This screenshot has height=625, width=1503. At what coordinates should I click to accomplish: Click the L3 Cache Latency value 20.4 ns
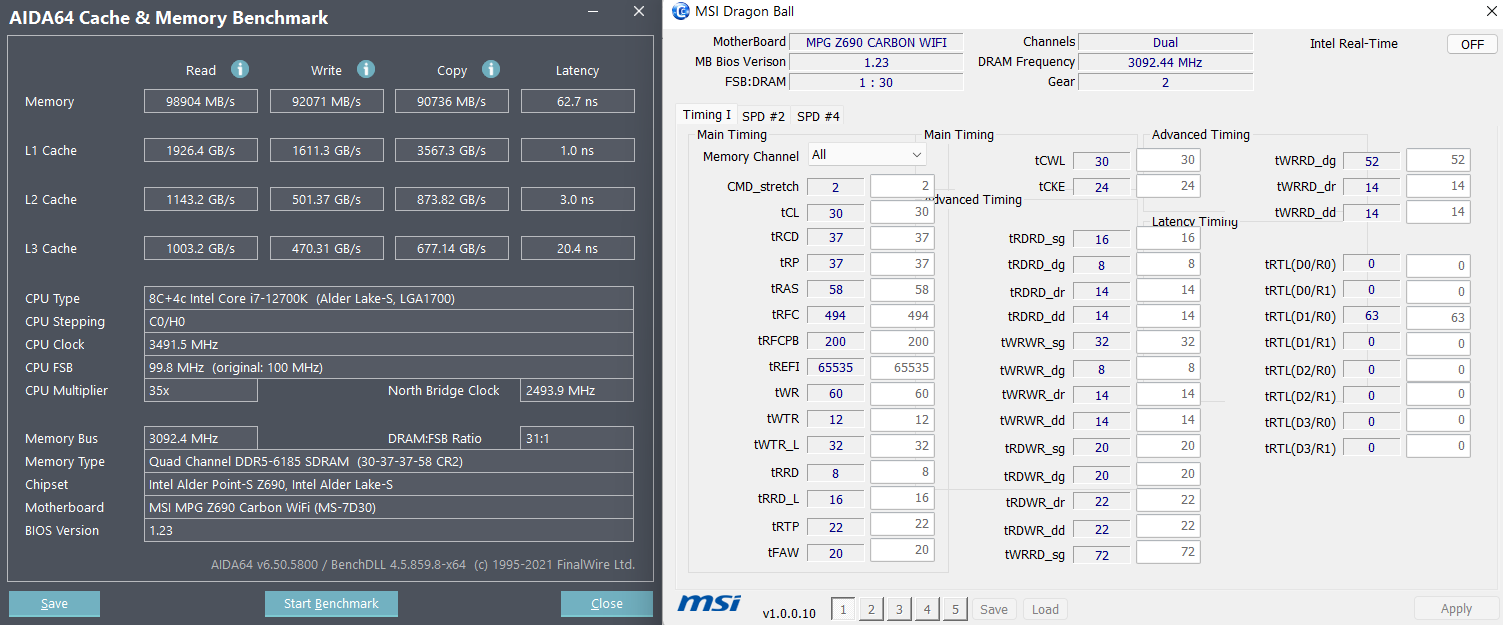pyautogui.click(x=577, y=248)
